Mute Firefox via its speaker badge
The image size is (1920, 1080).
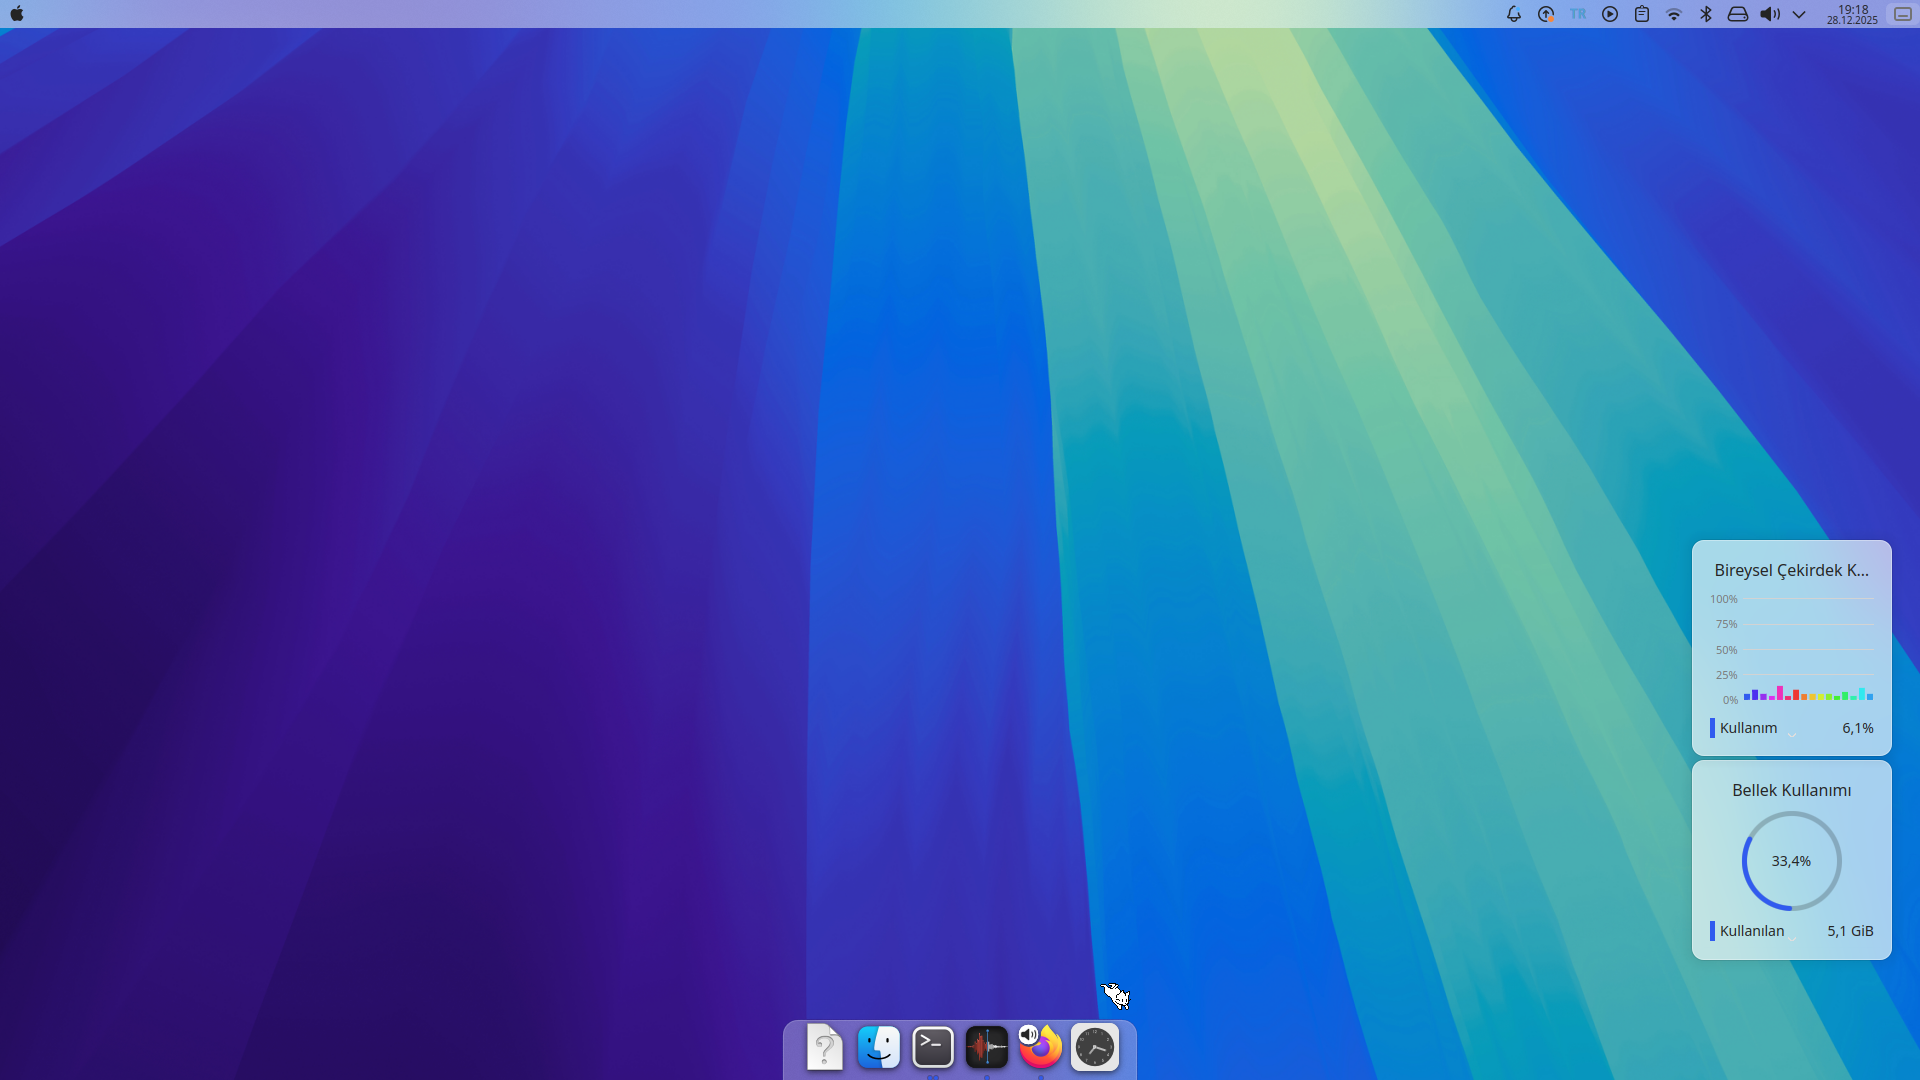[1028, 1034]
